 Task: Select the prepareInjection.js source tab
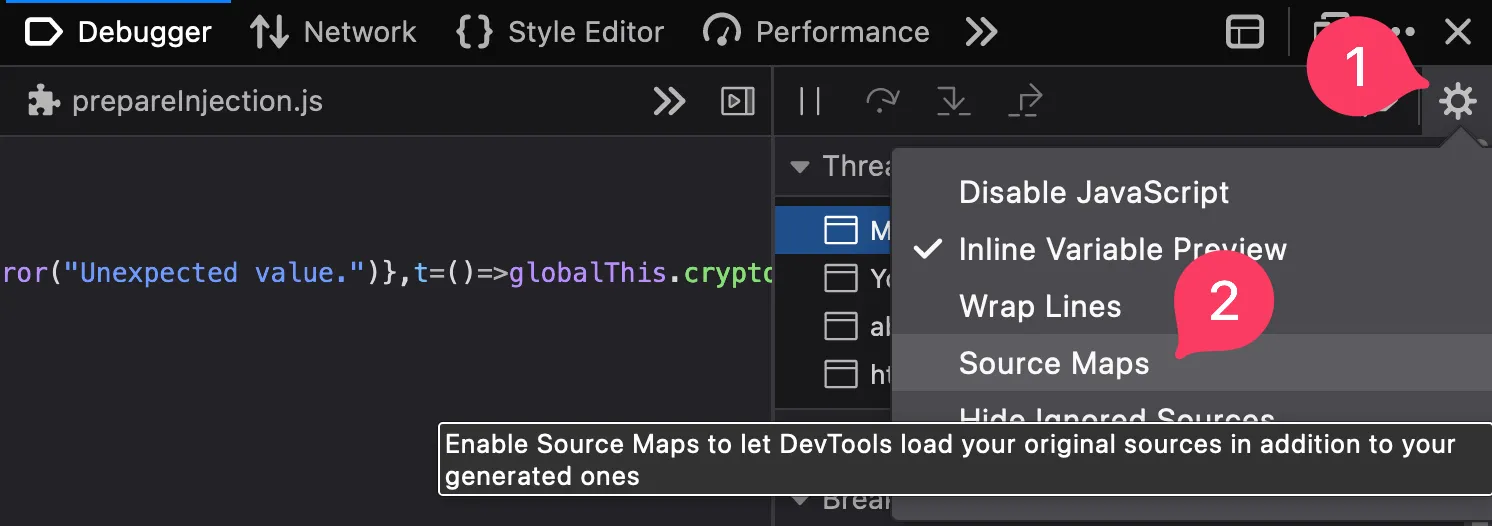point(175,101)
